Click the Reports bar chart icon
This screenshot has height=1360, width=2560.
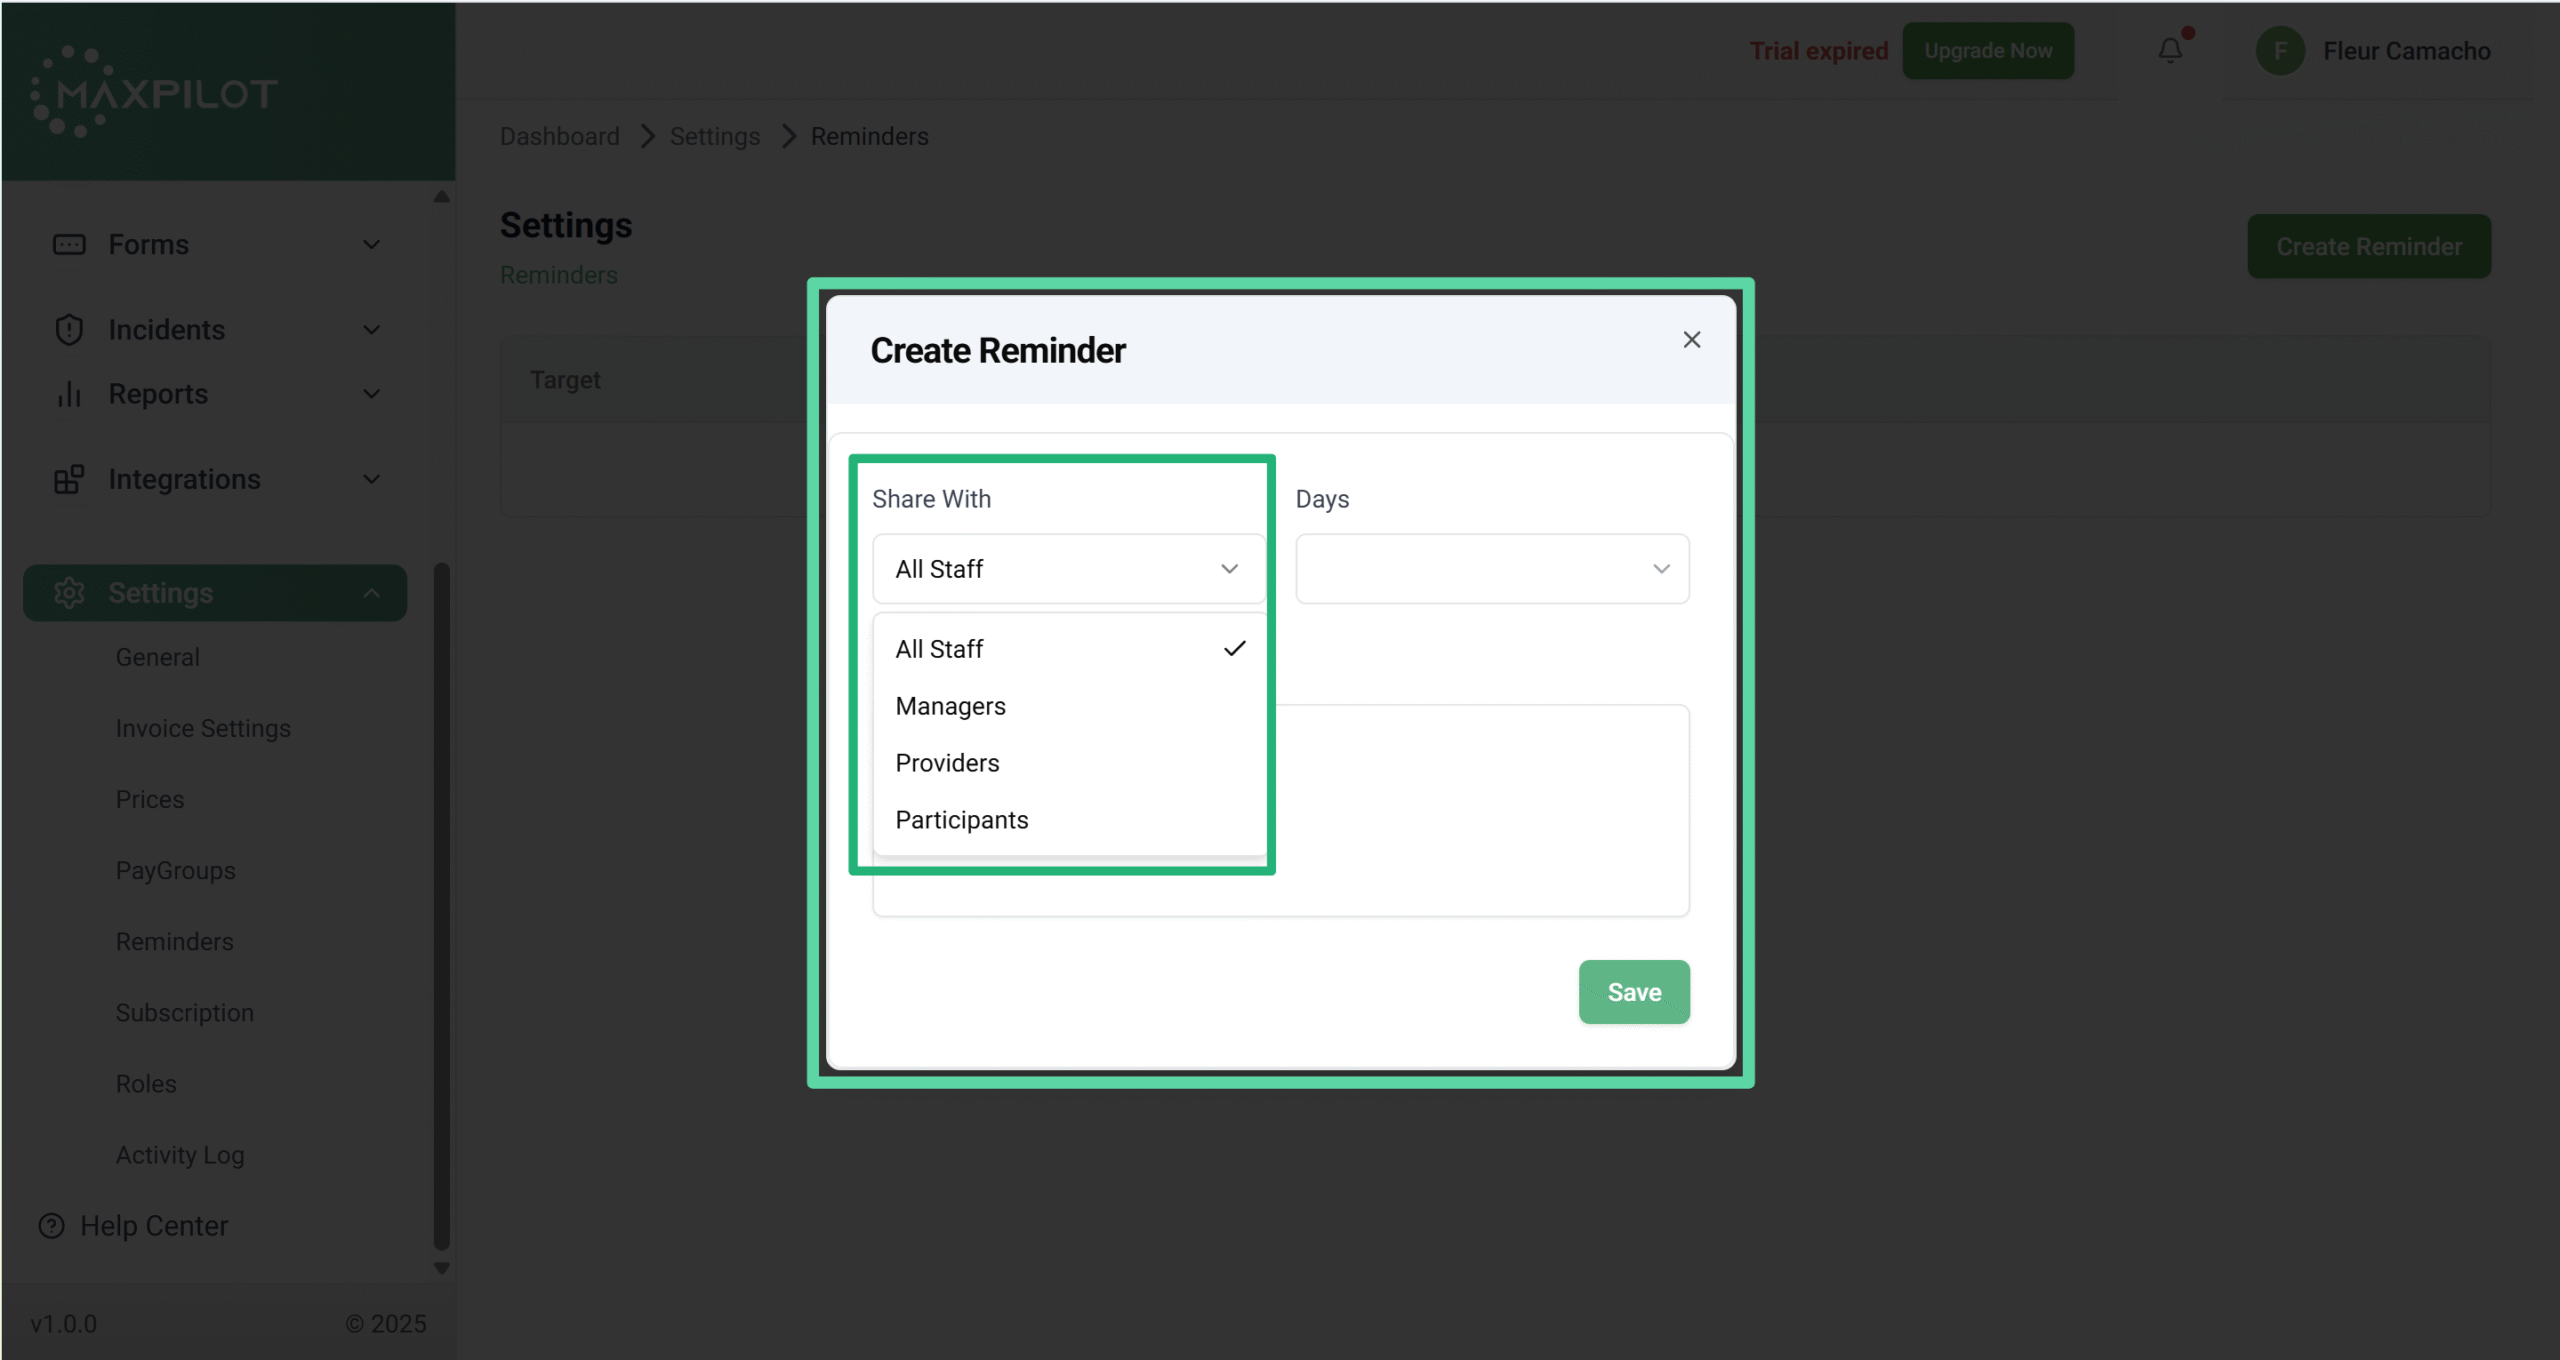tap(69, 394)
